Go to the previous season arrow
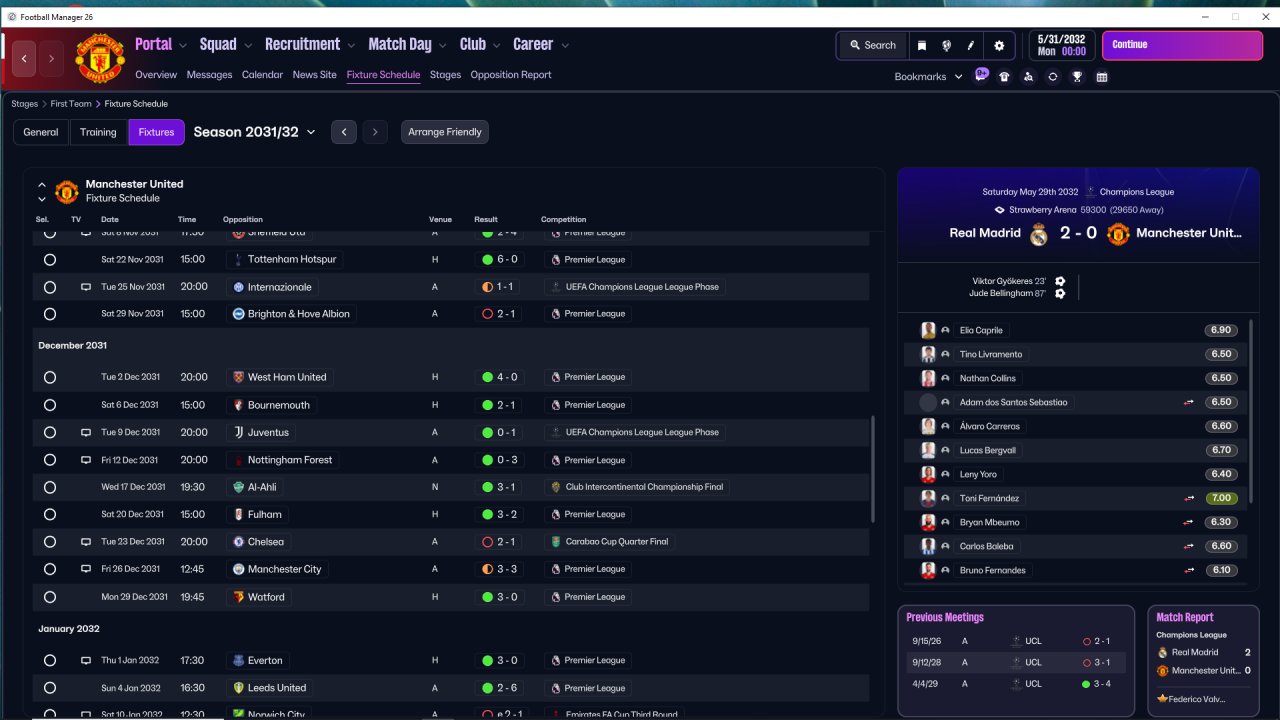The image size is (1280, 720). (x=344, y=132)
